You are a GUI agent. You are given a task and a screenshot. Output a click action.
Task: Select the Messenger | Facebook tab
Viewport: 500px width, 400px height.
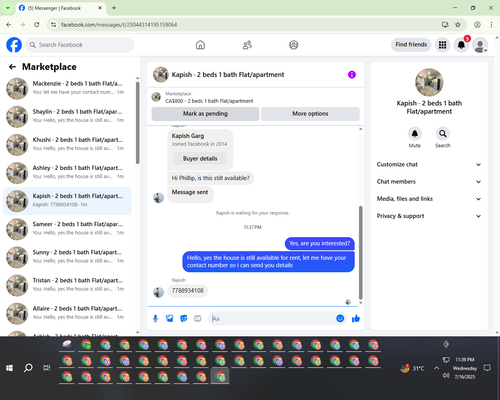click(61, 8)
